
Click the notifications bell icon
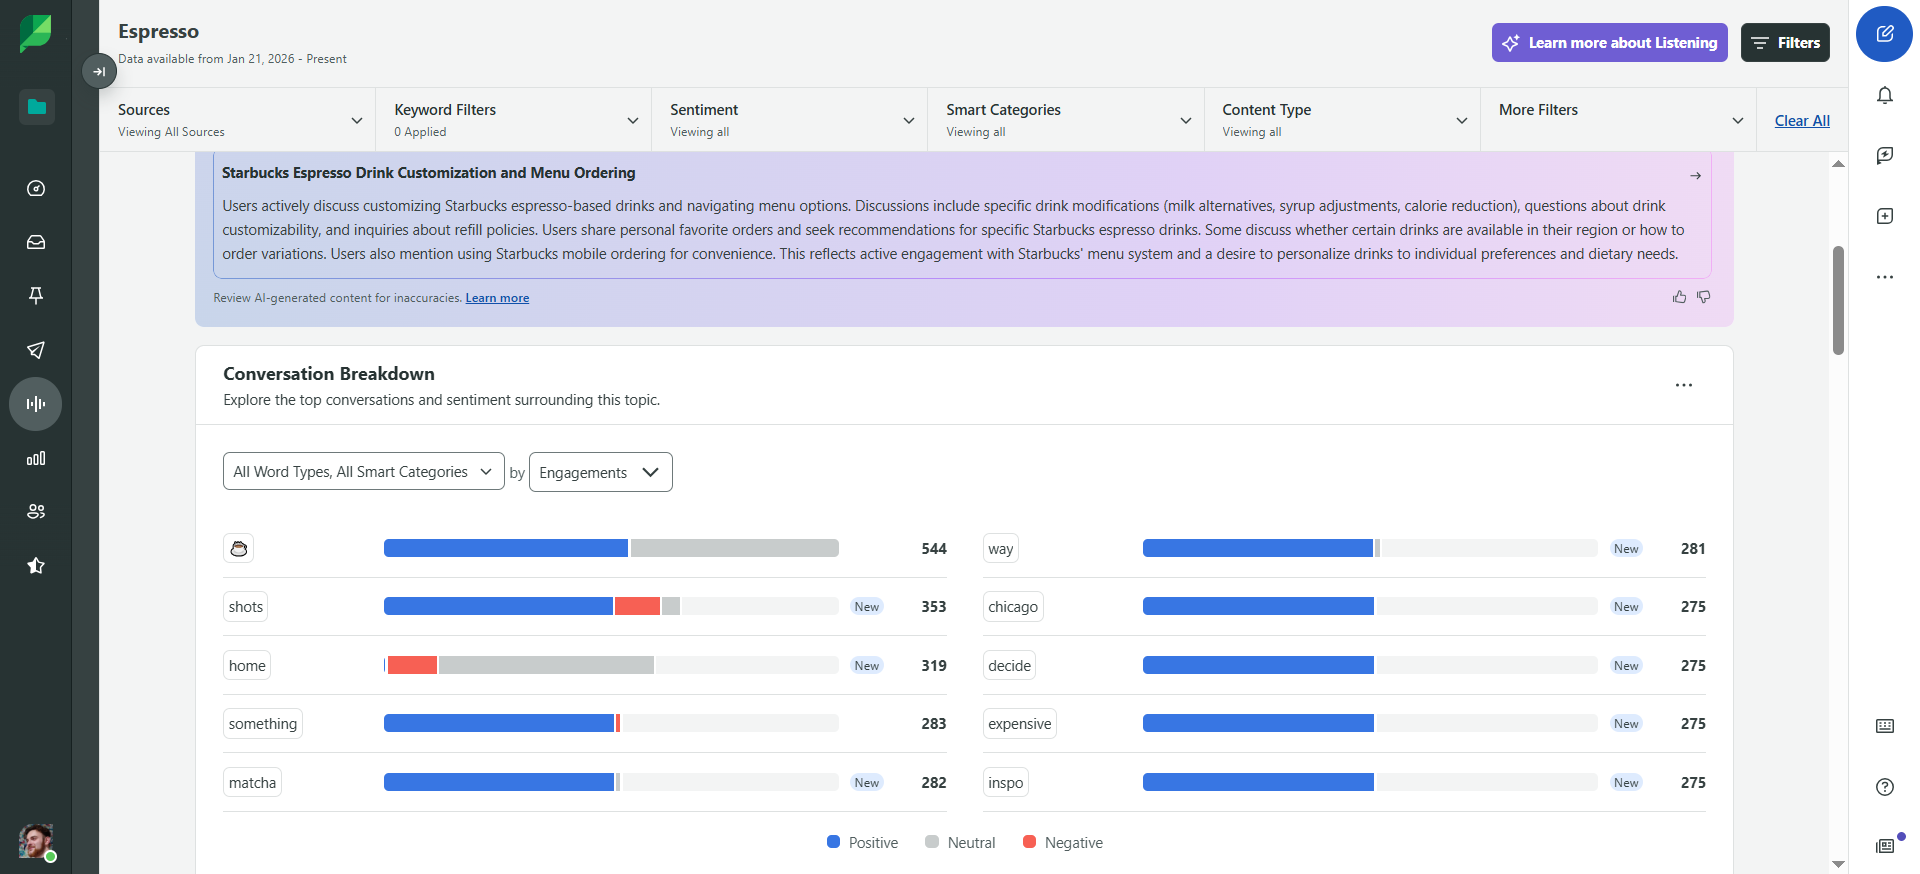tap(1885, 95)
